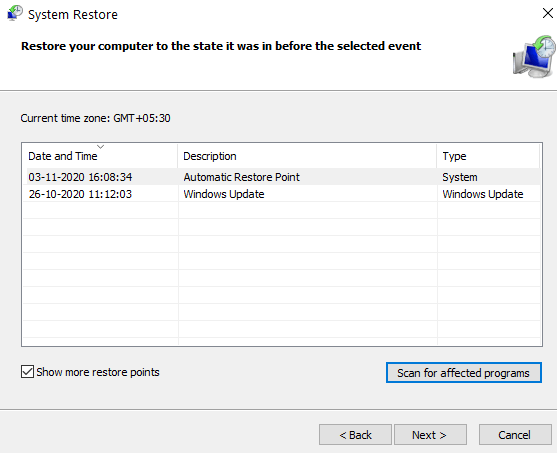The image size is (557, 453).
Task: Sort by Description column header
Action: coord(307,156)
